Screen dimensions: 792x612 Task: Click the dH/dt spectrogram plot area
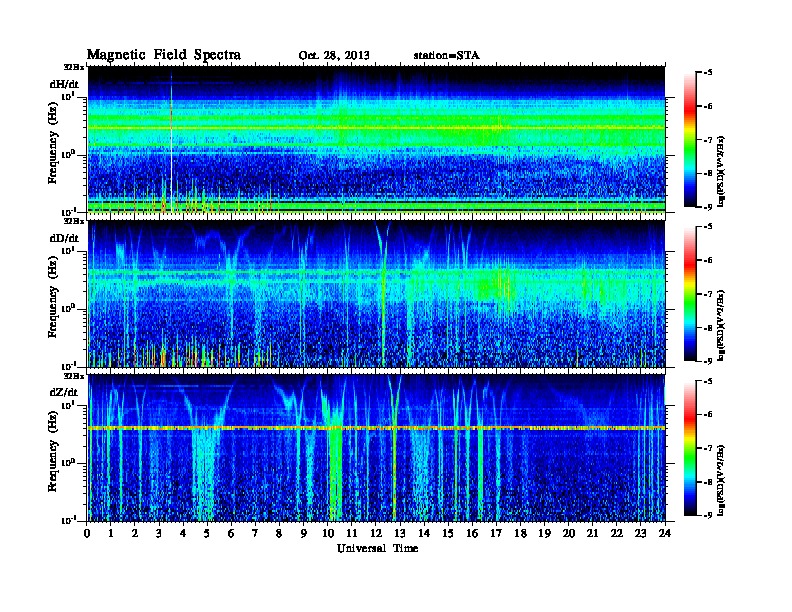click(x=376, y=140)
